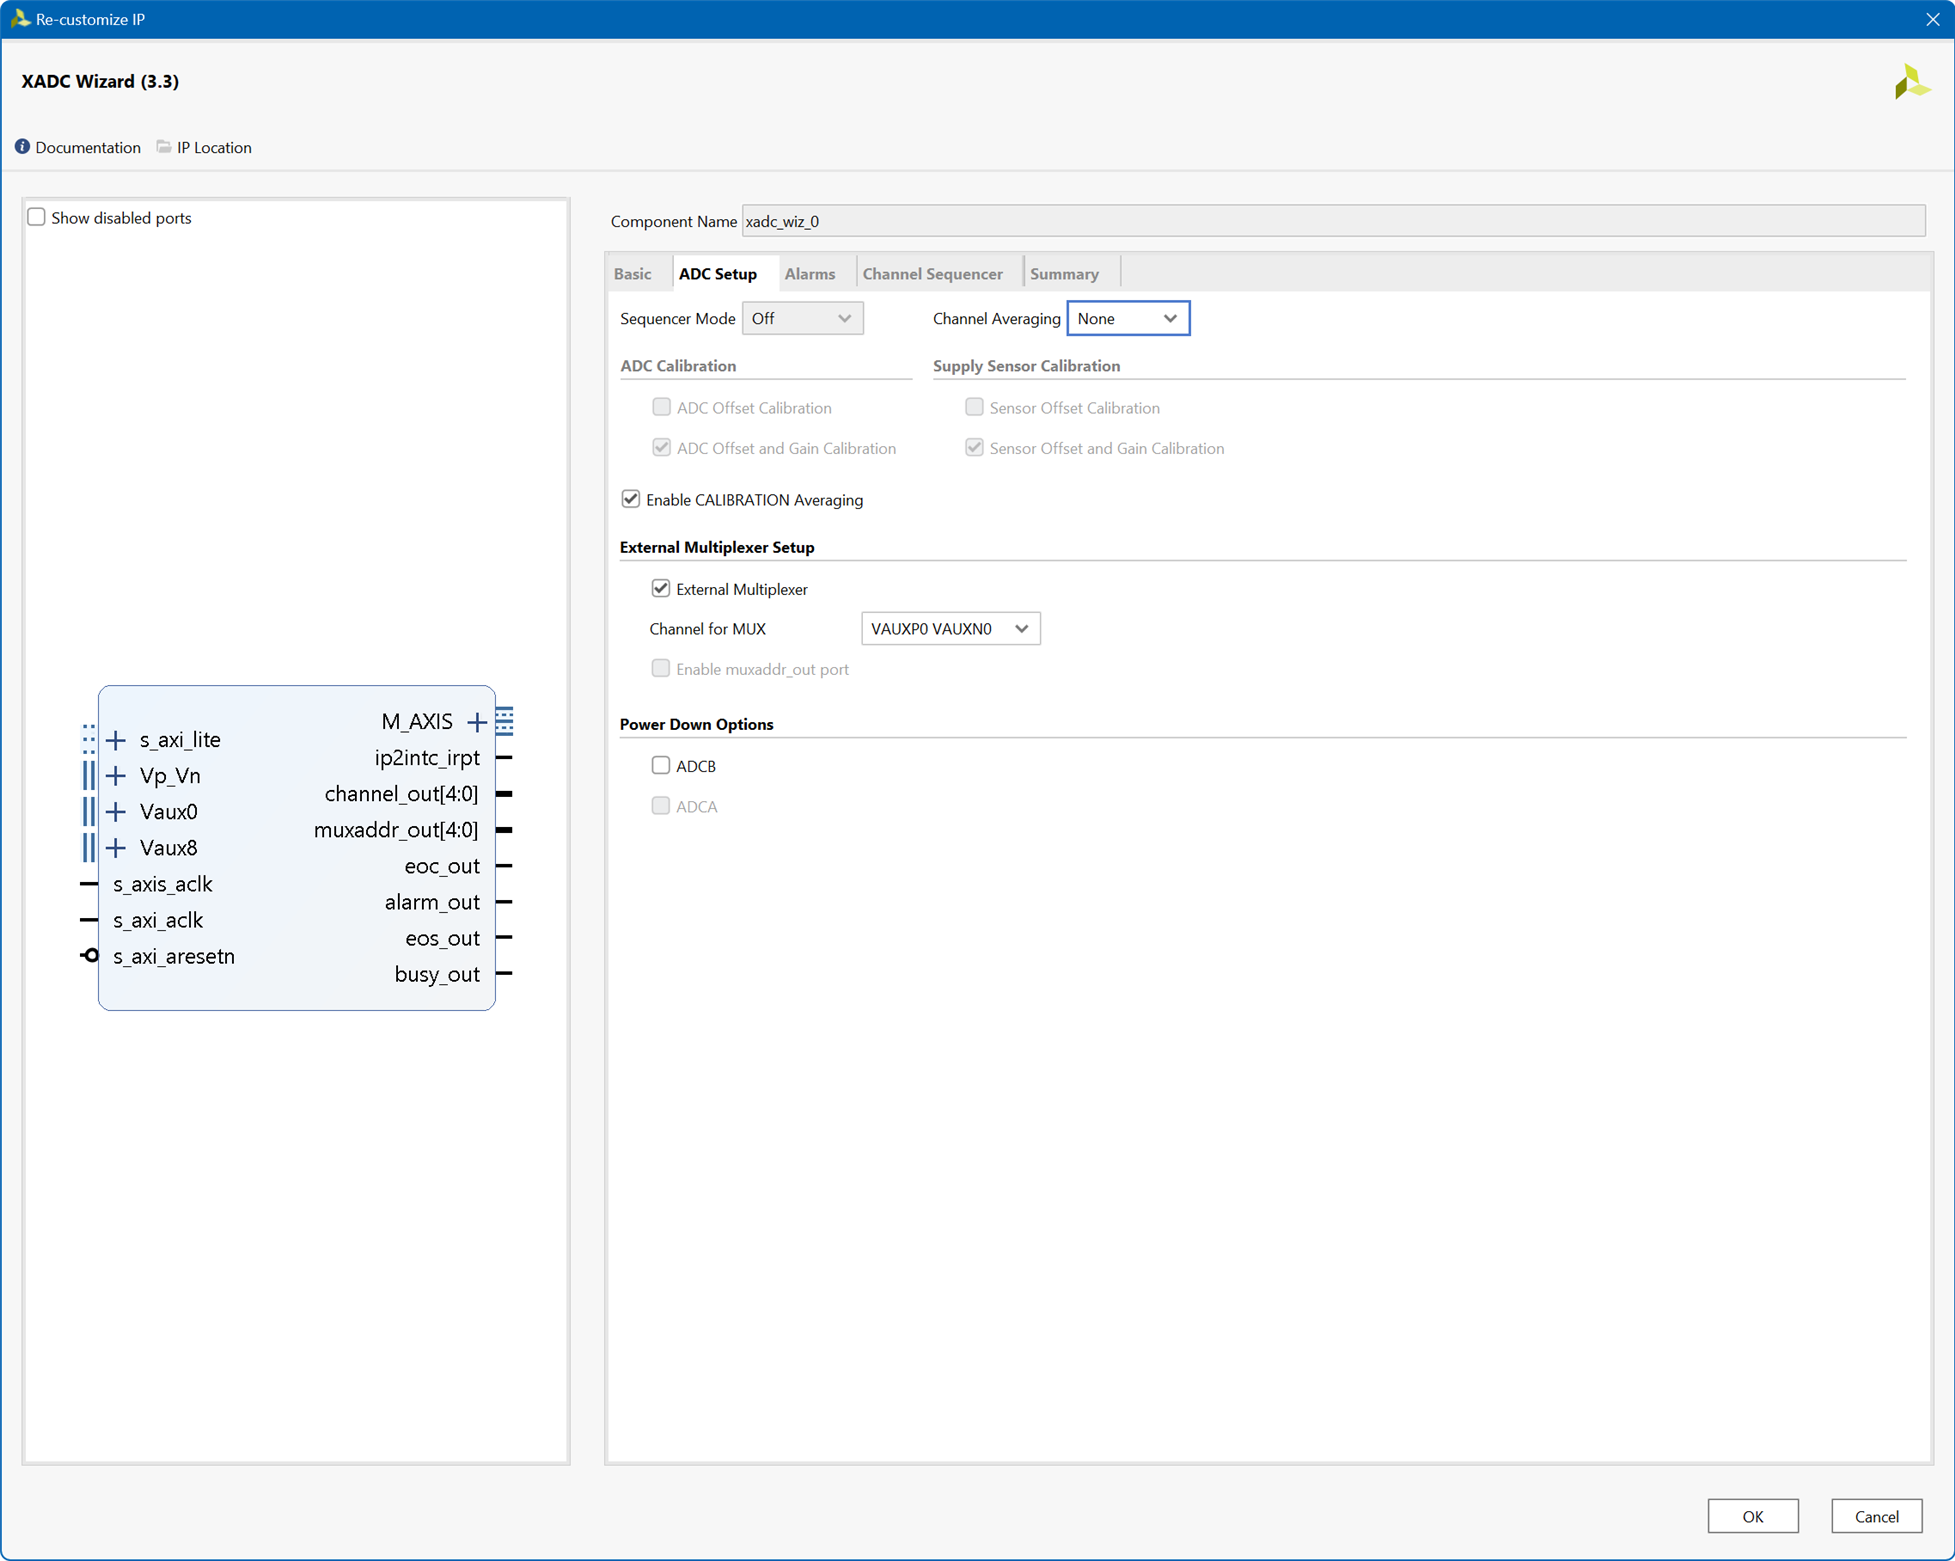Click the Component Name input field
This screenshot has height=1561, width=1955.
pos(1333,221)
